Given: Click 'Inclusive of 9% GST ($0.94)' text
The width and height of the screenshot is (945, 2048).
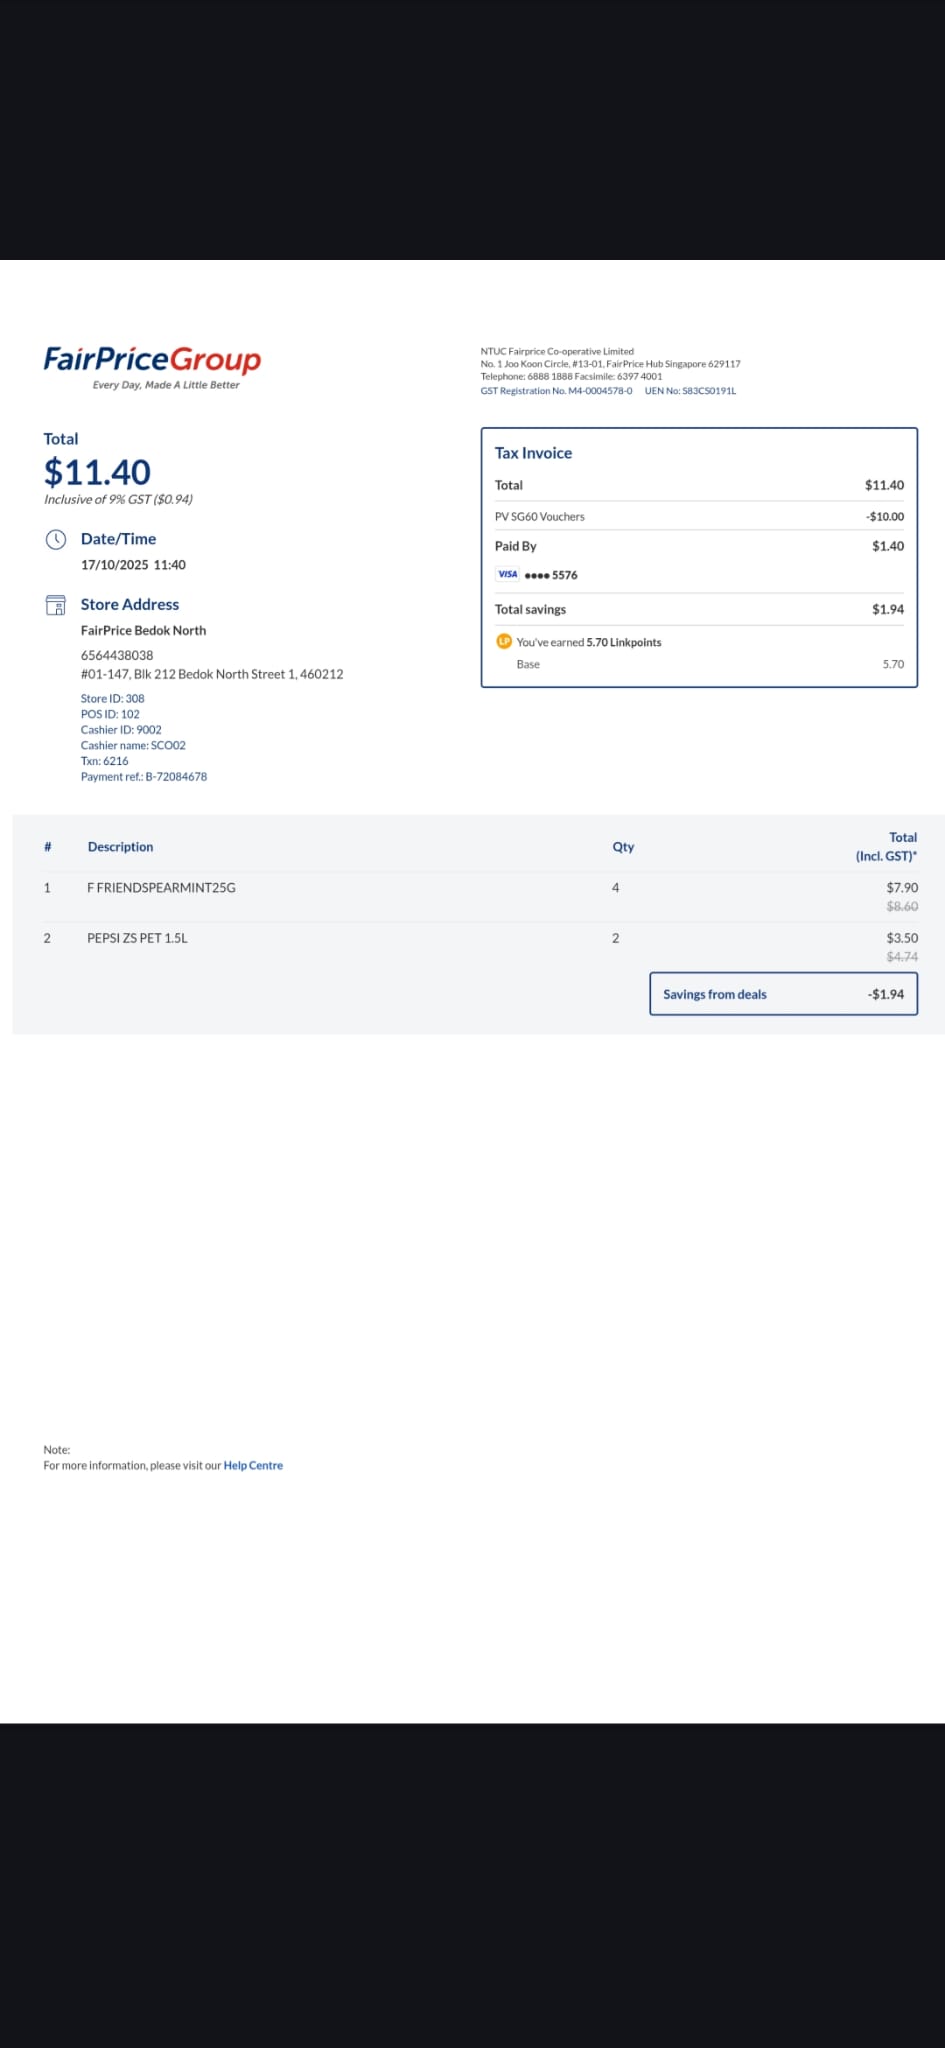Looking at the screenshot, I should click(x=118, y=499).
